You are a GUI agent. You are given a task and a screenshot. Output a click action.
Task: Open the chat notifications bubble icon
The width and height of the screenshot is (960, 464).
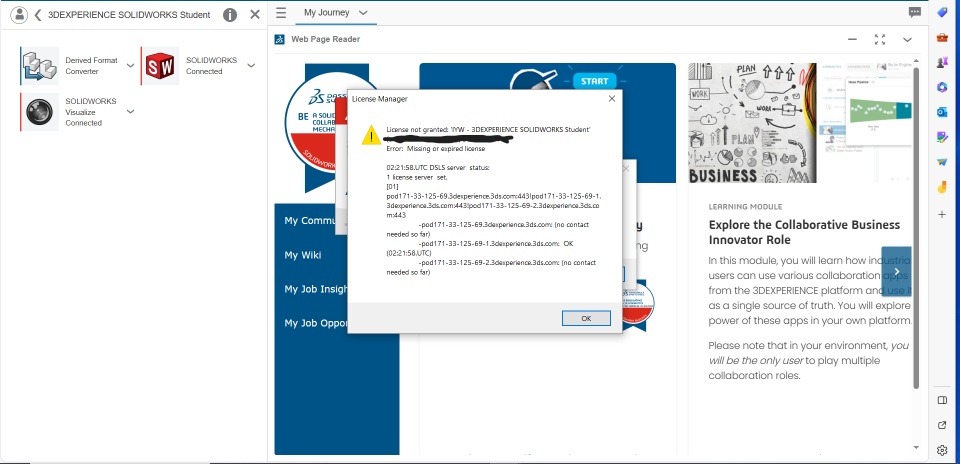point(915,12)
